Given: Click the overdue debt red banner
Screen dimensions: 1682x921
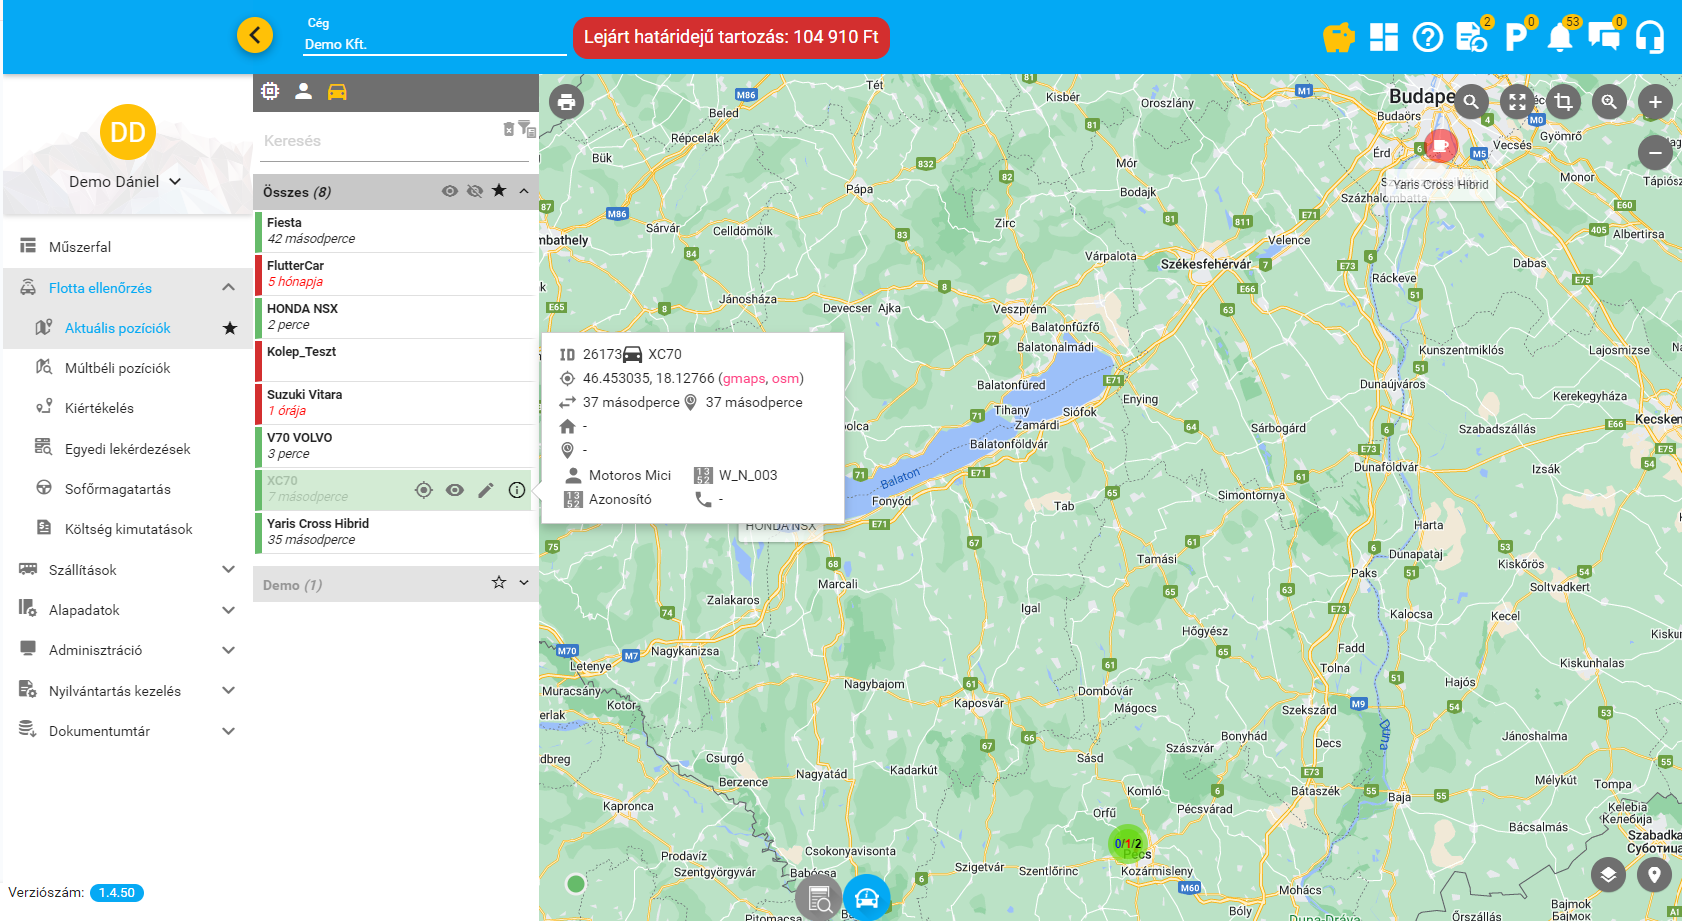Looking at the screenshot, I should click(731, 38).
